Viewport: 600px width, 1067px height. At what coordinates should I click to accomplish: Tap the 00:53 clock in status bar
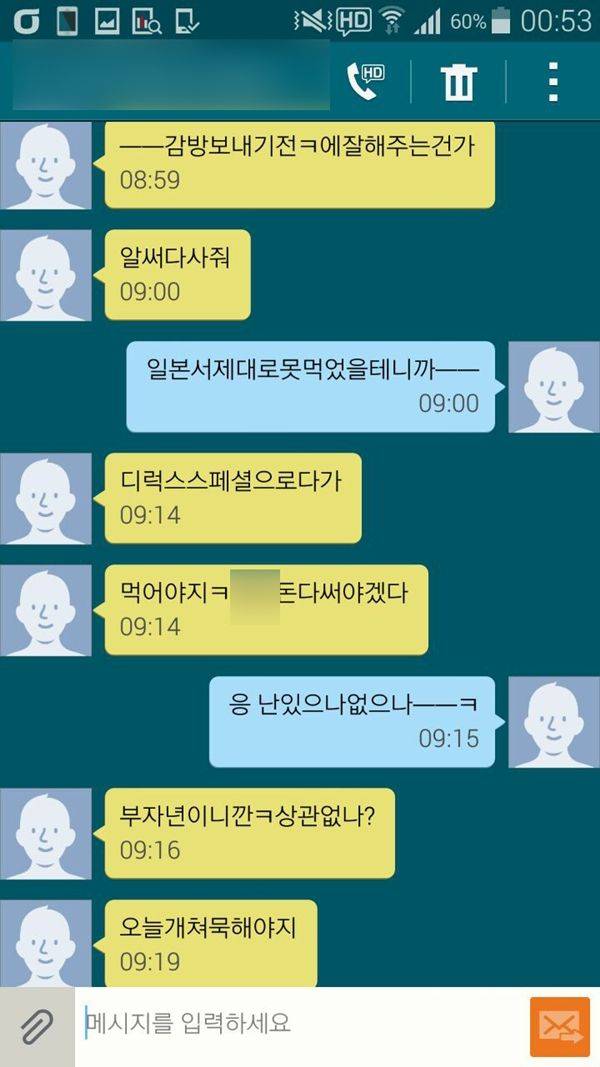point(556,21)
